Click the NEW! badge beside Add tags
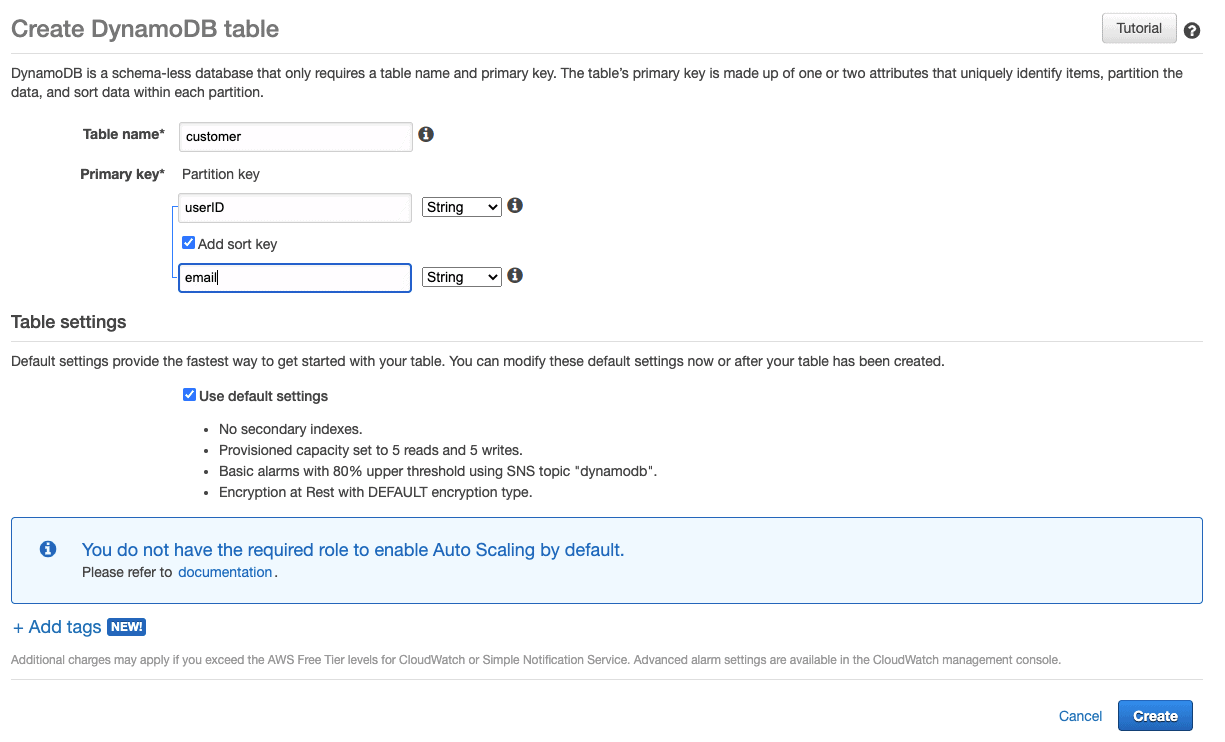Viewport: 1225px width, 742px height. coord(126,627)
